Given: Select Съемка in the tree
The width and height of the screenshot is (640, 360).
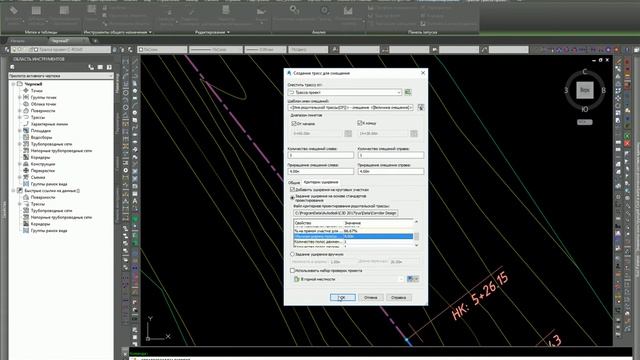Looking at the screenshot, I should (x=38, y=177).
